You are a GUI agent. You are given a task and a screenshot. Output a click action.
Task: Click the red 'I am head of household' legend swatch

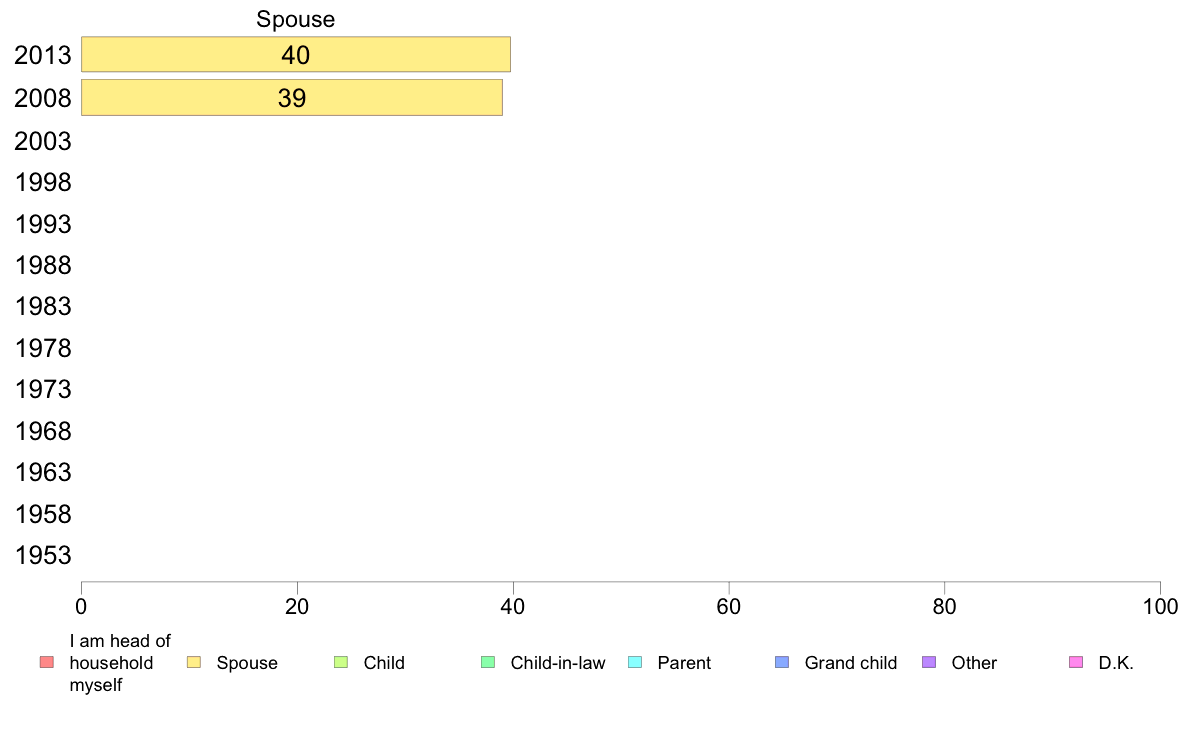point(46,662)
